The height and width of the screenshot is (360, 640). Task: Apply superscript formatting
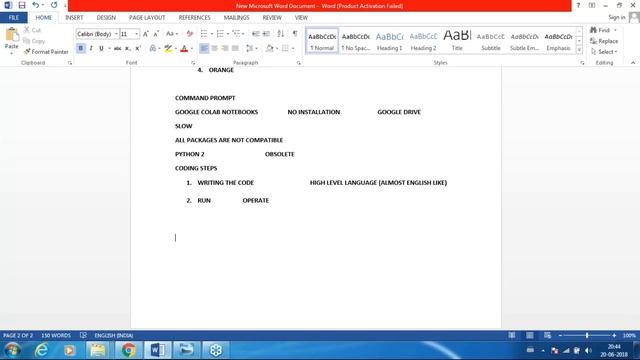click(138, 49)
